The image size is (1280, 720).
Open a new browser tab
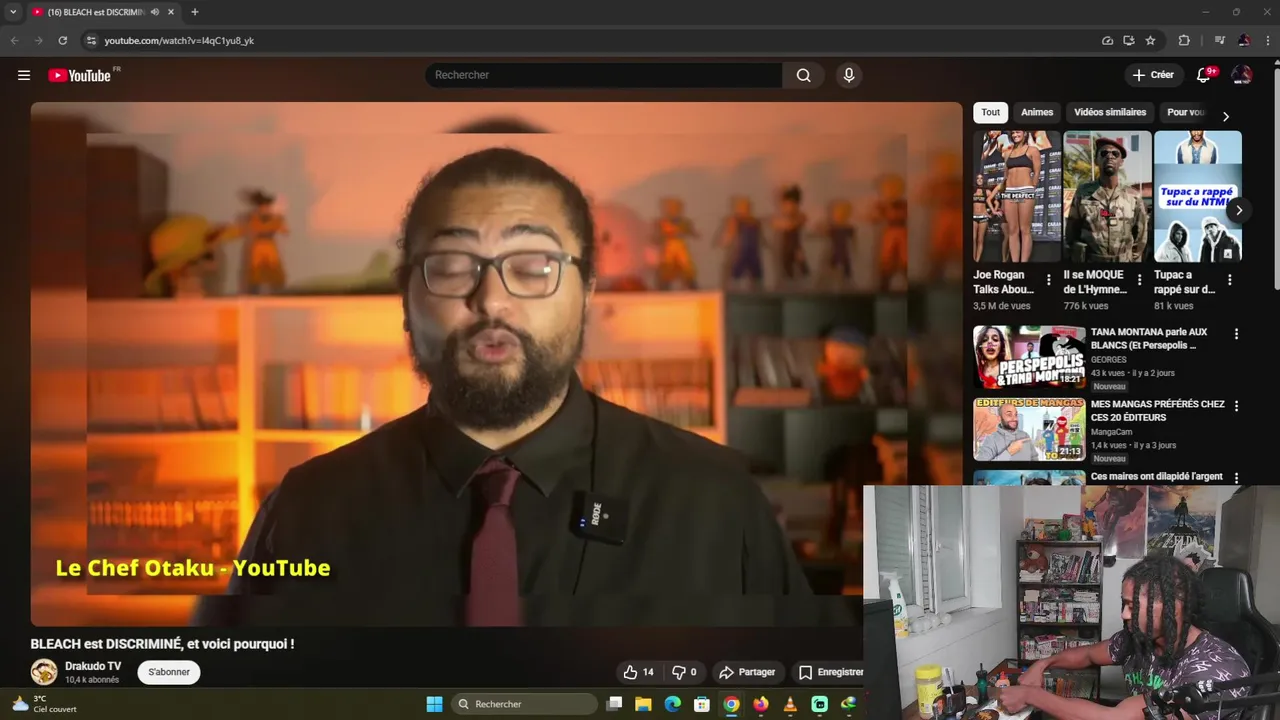point(194,12)
